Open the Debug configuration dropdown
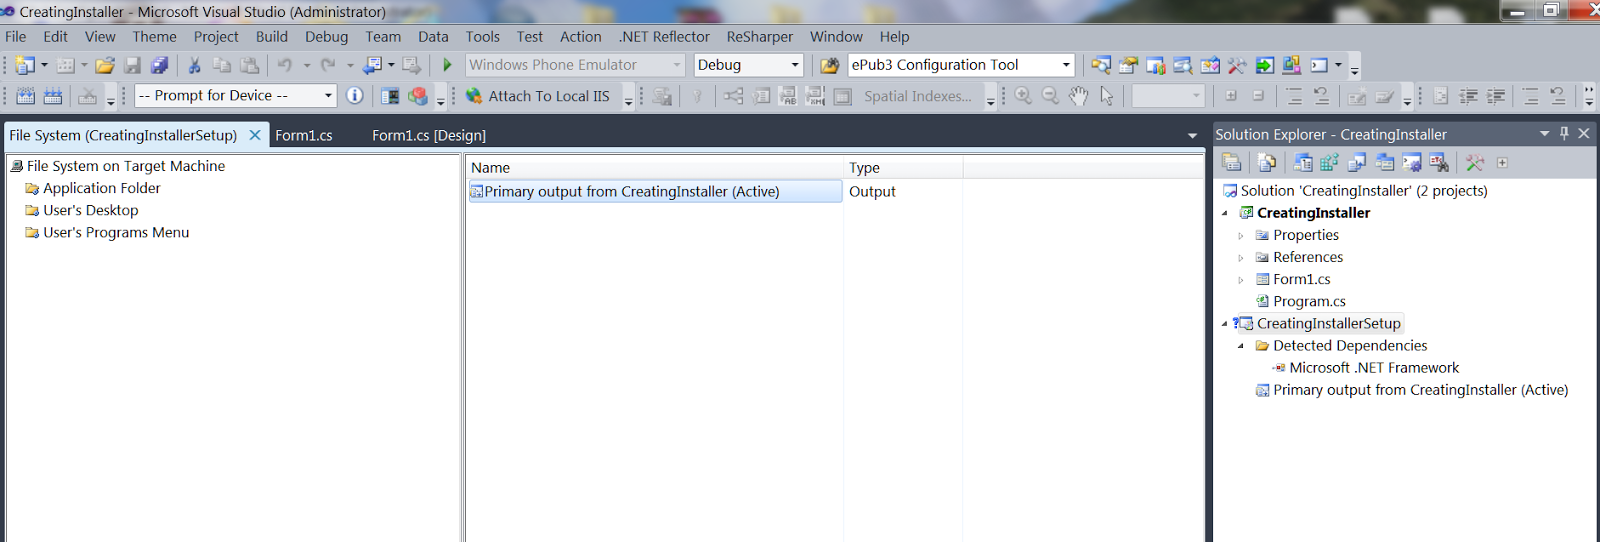The width and height of the screenshot is (1600, 542). [795, 65]
